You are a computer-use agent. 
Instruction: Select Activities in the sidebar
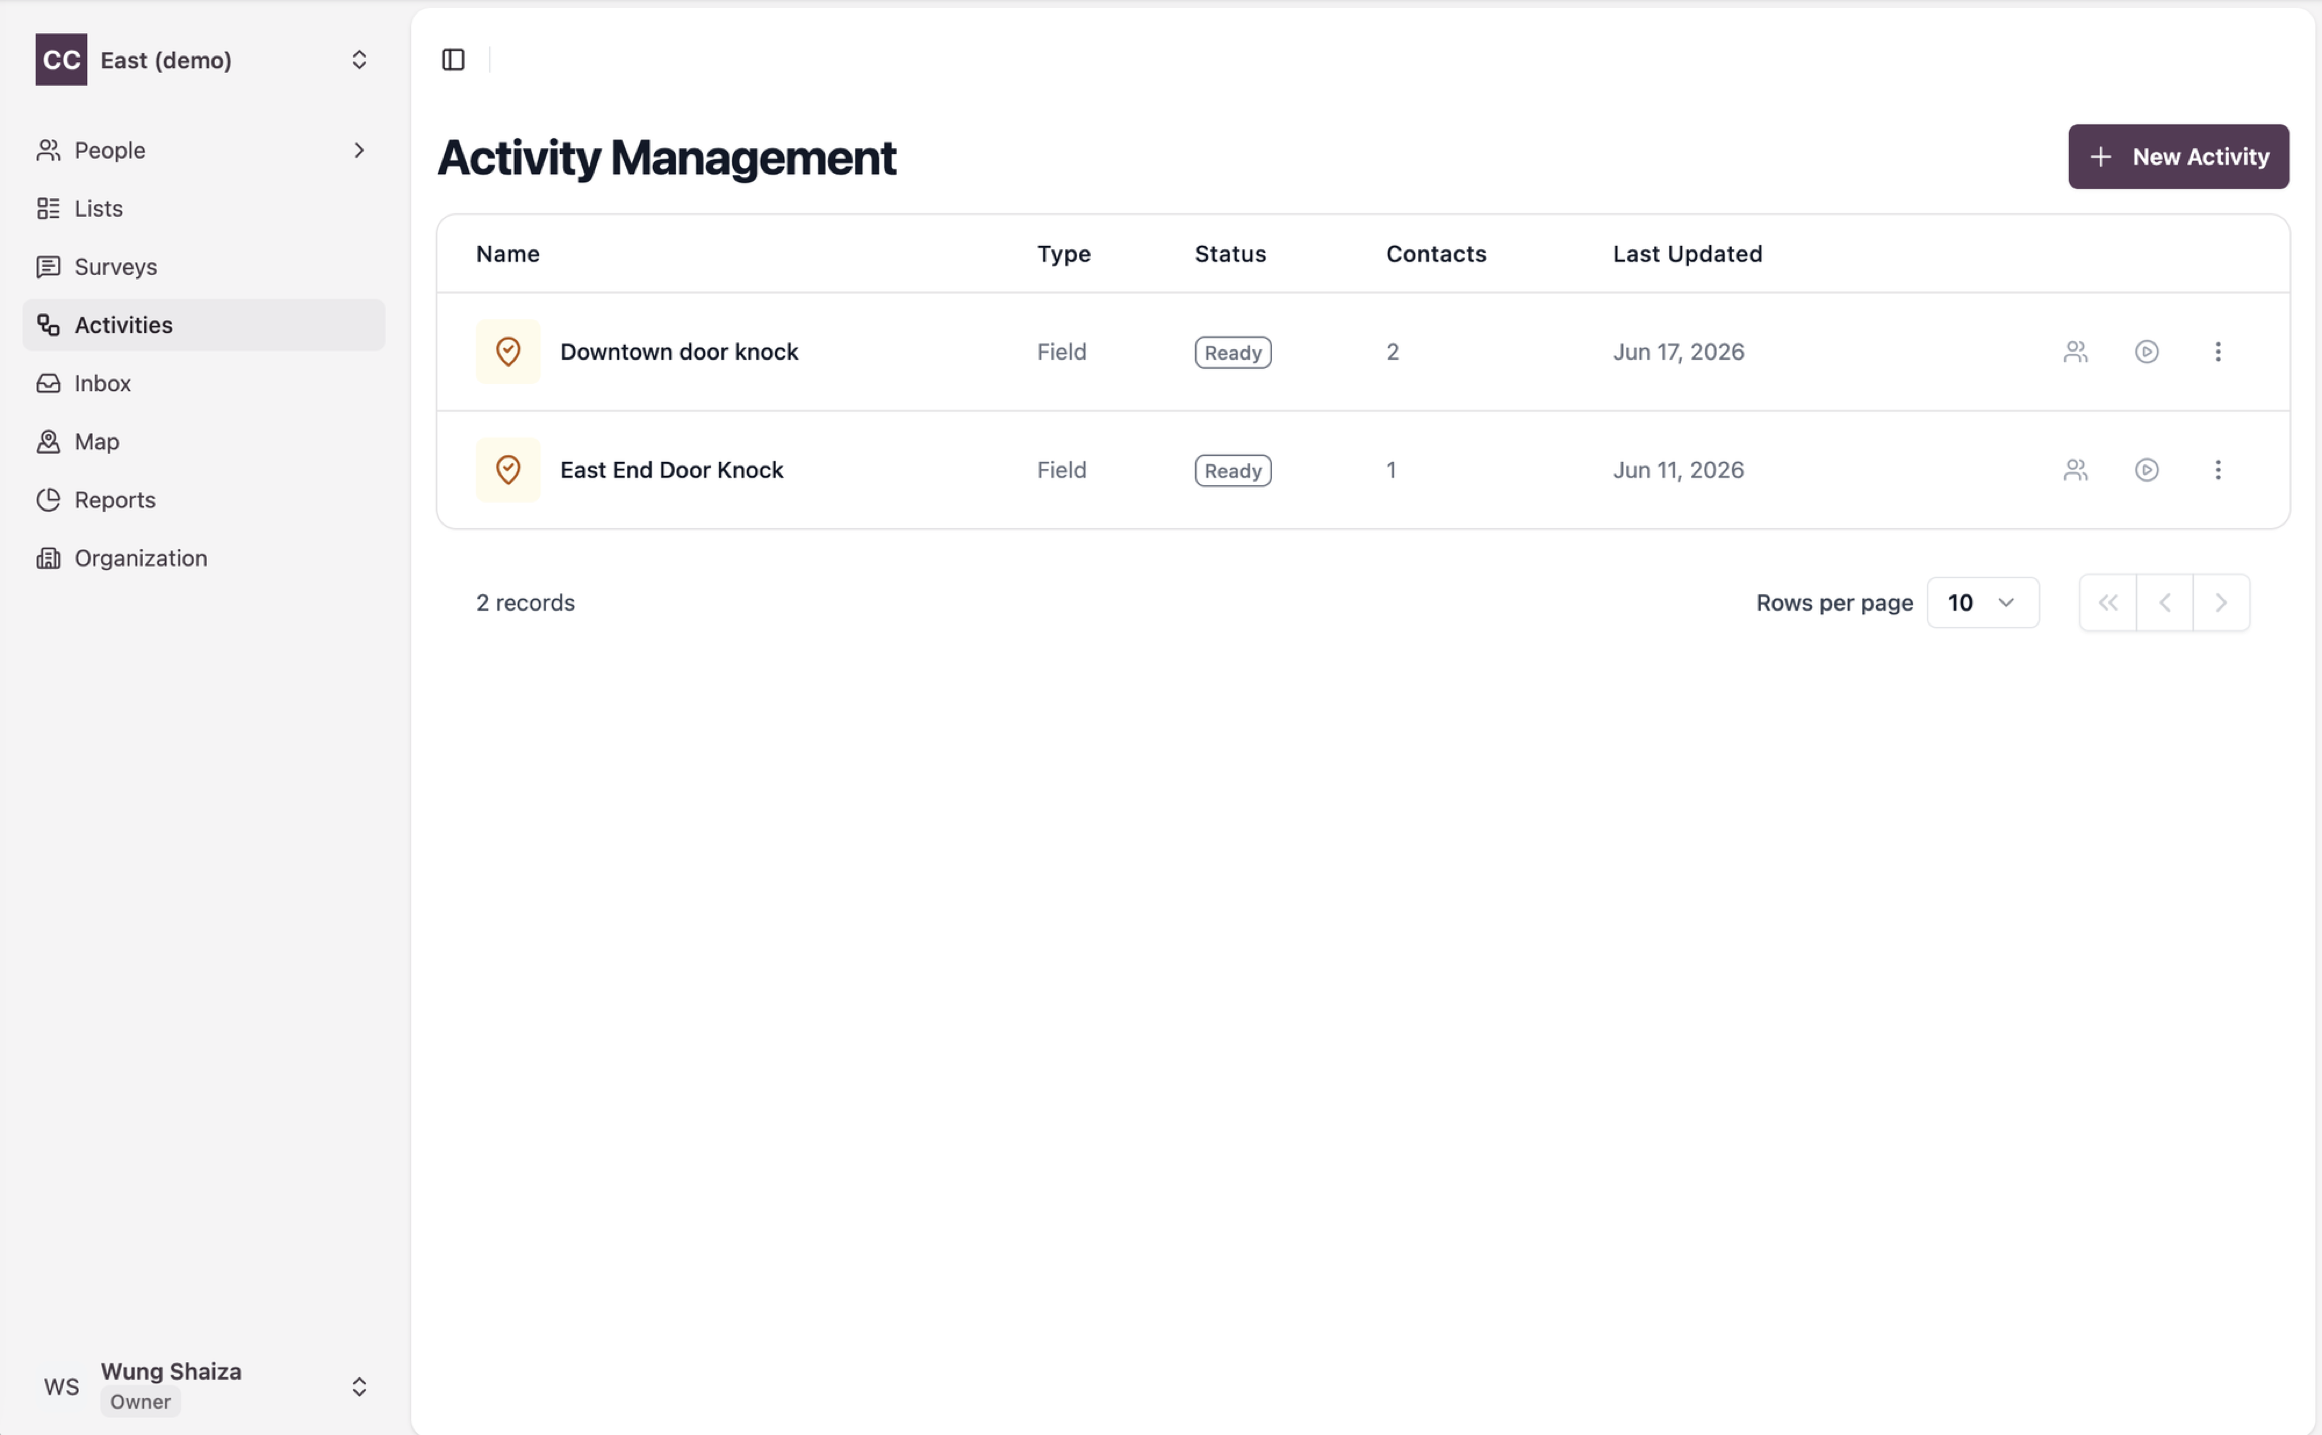point(204,325)
